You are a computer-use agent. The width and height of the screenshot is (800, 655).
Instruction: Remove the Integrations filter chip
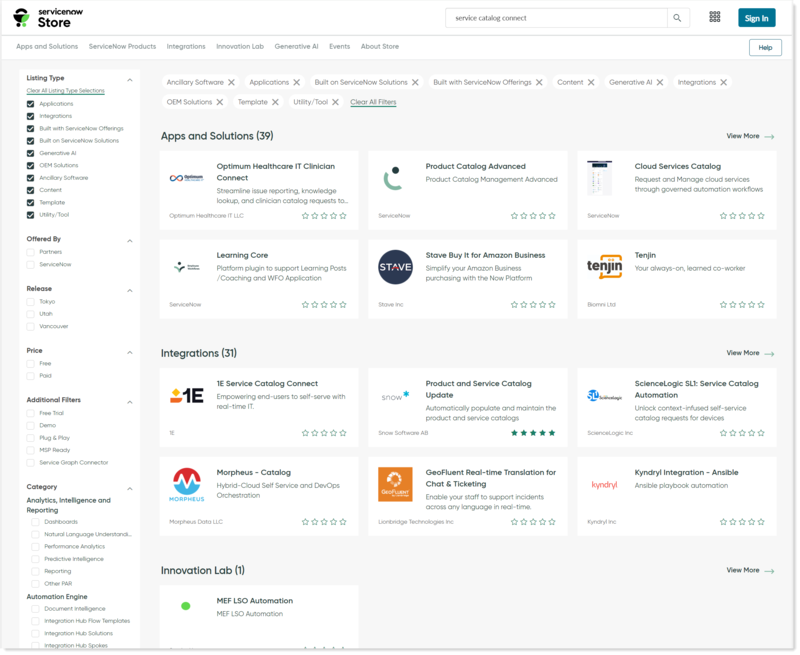(x=725, y=82)
